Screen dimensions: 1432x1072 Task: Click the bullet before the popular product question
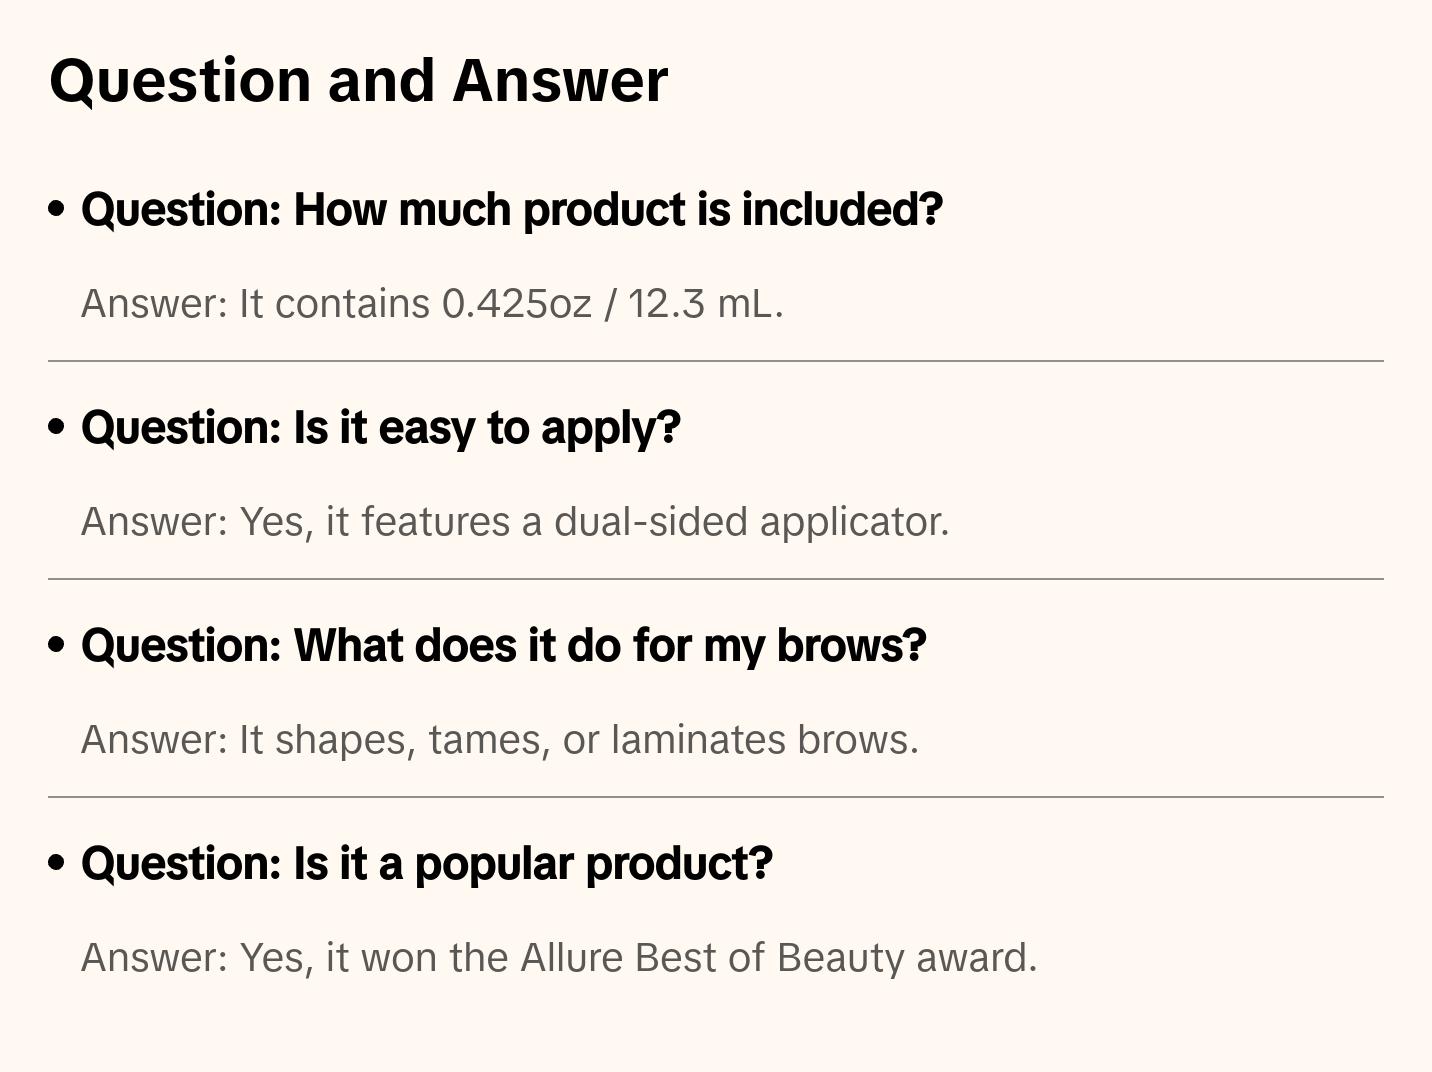click(57, 863)
